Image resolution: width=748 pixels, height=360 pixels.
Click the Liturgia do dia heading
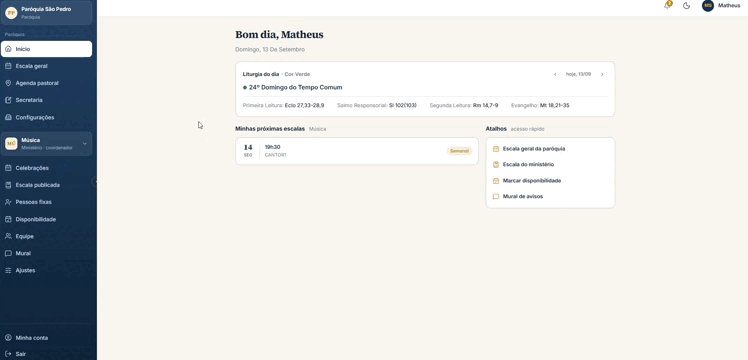click(x=261, y=74)
